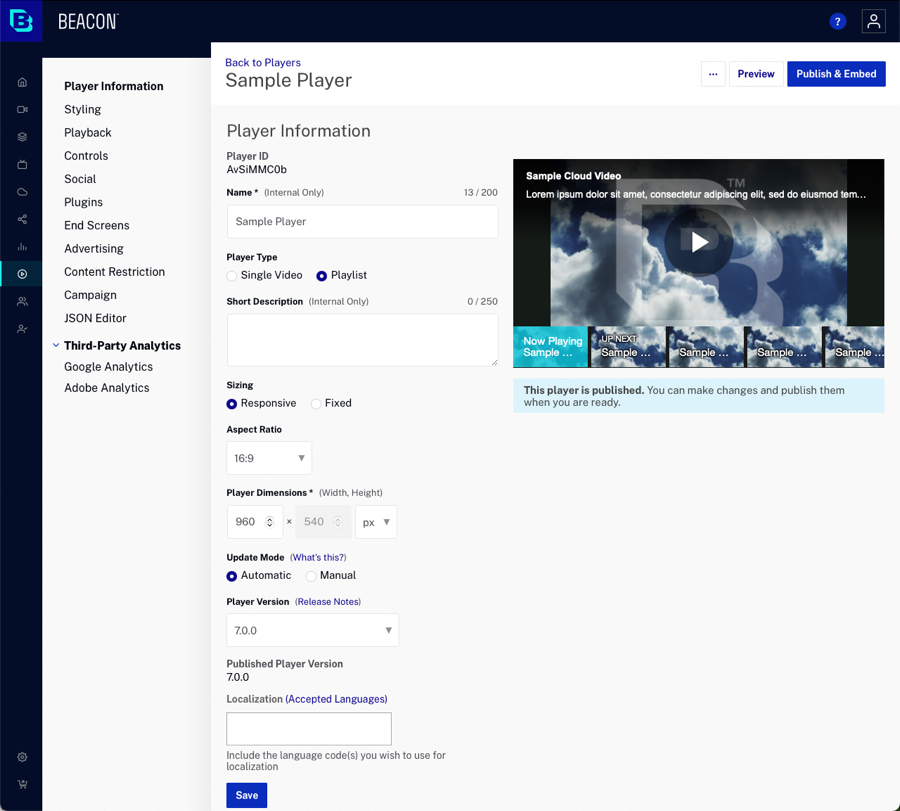The image size is (900, 811).
Task: Open the stacked layers sidebar icon
Action: (x=22, y=137)
